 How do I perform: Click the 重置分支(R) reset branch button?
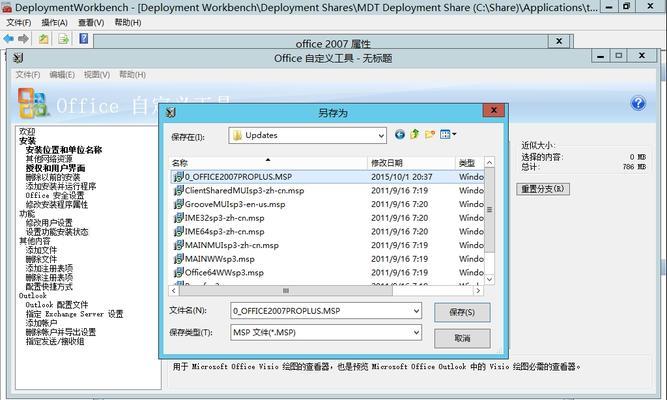tap(543, 189)
